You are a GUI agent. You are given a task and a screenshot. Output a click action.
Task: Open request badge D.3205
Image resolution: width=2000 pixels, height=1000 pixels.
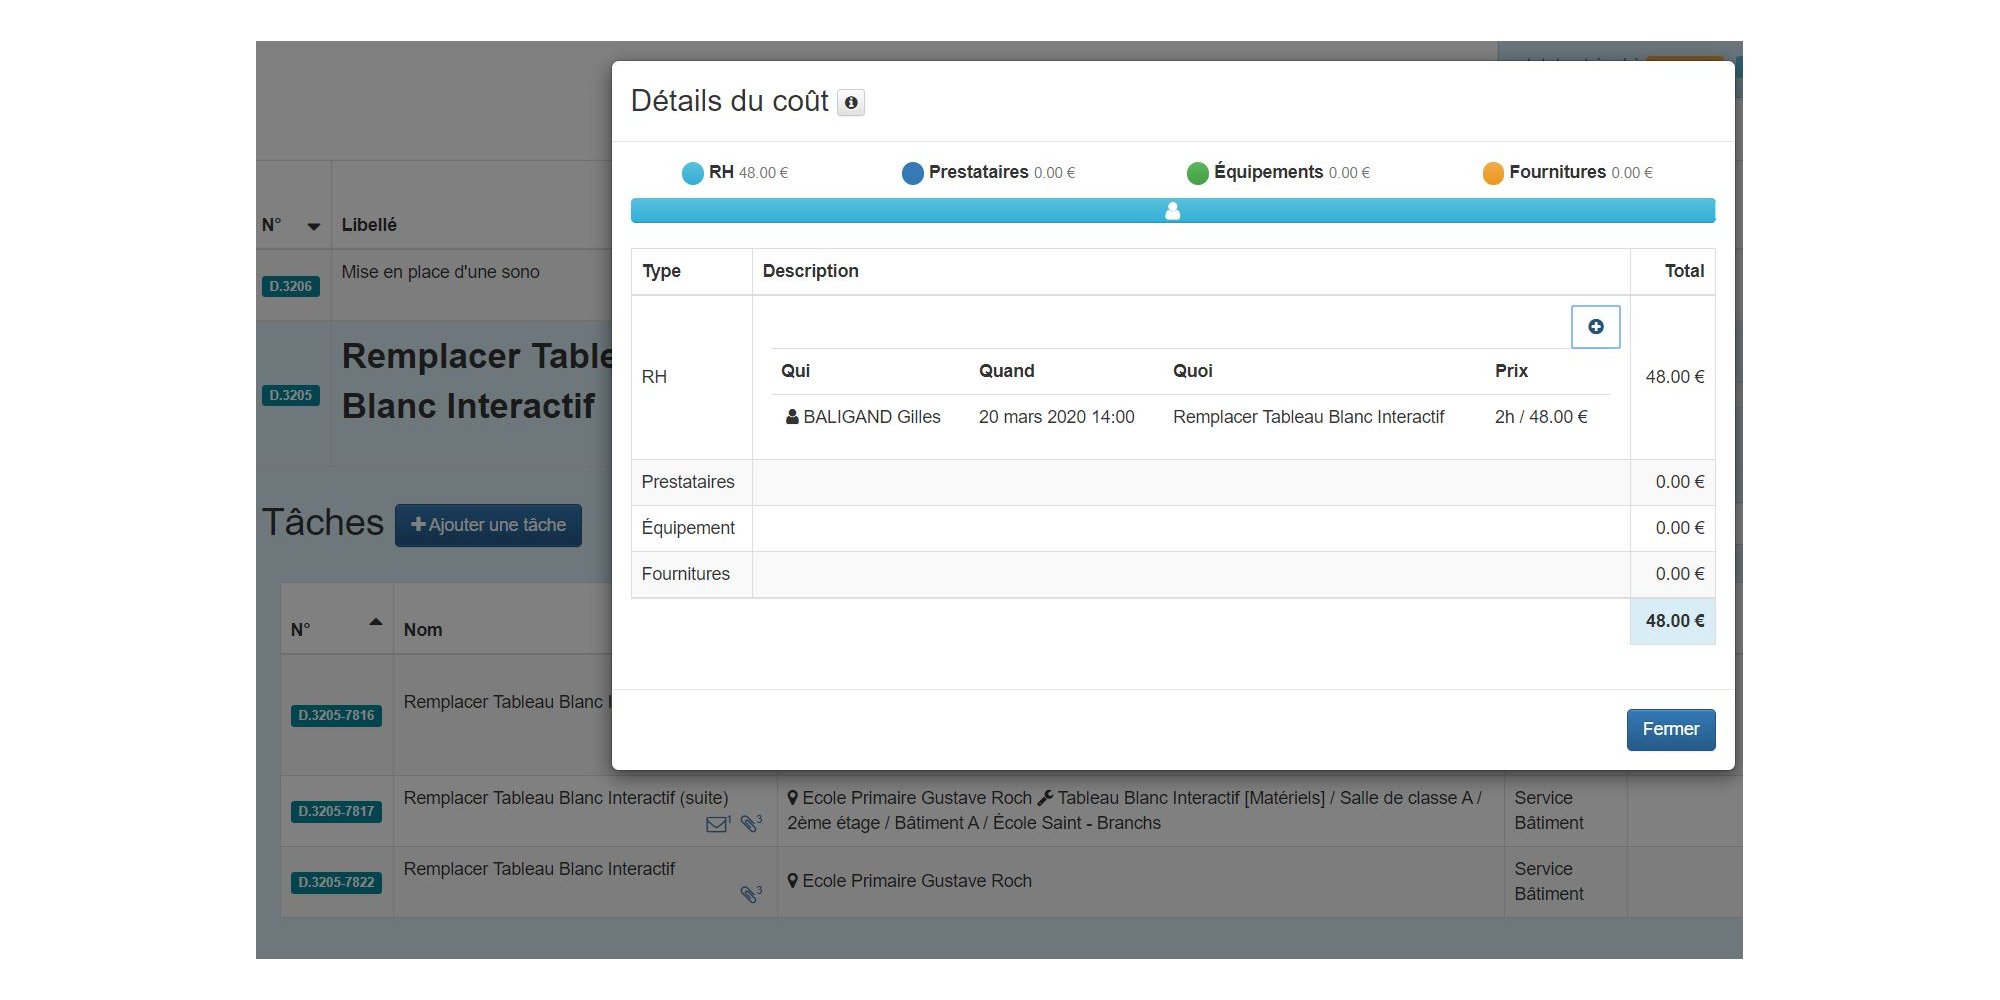291,395
